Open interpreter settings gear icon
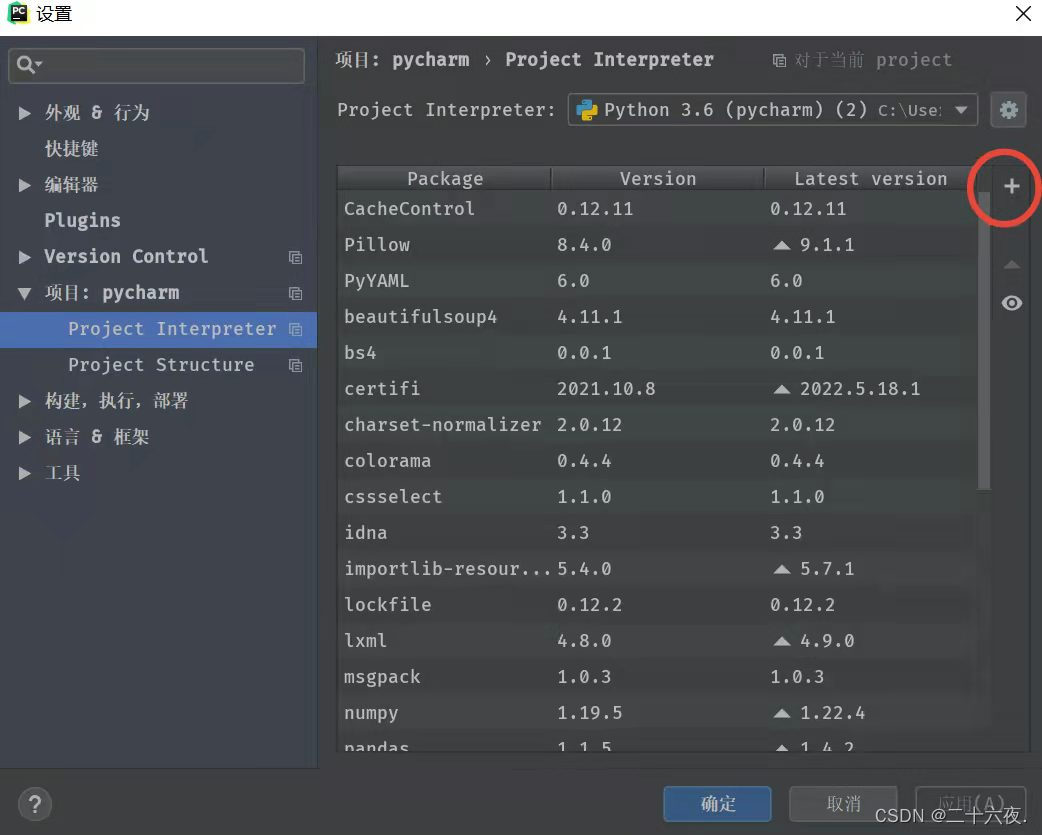This screenshot has width=1042, height=835. [1008, 110]
